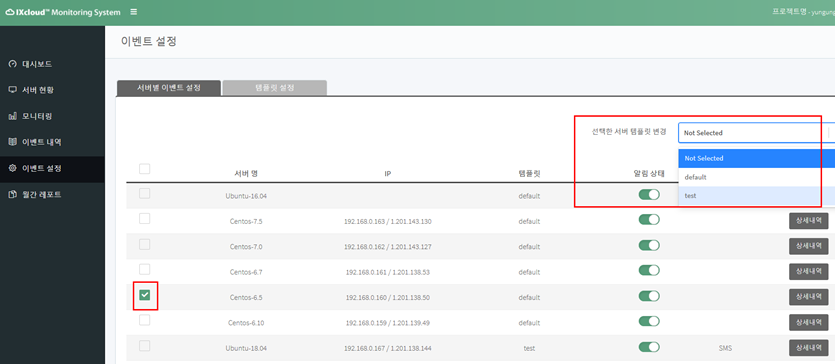
Task: Uncheck the Centos-6.5 row checkbox
Action: (x=145, y=295)
